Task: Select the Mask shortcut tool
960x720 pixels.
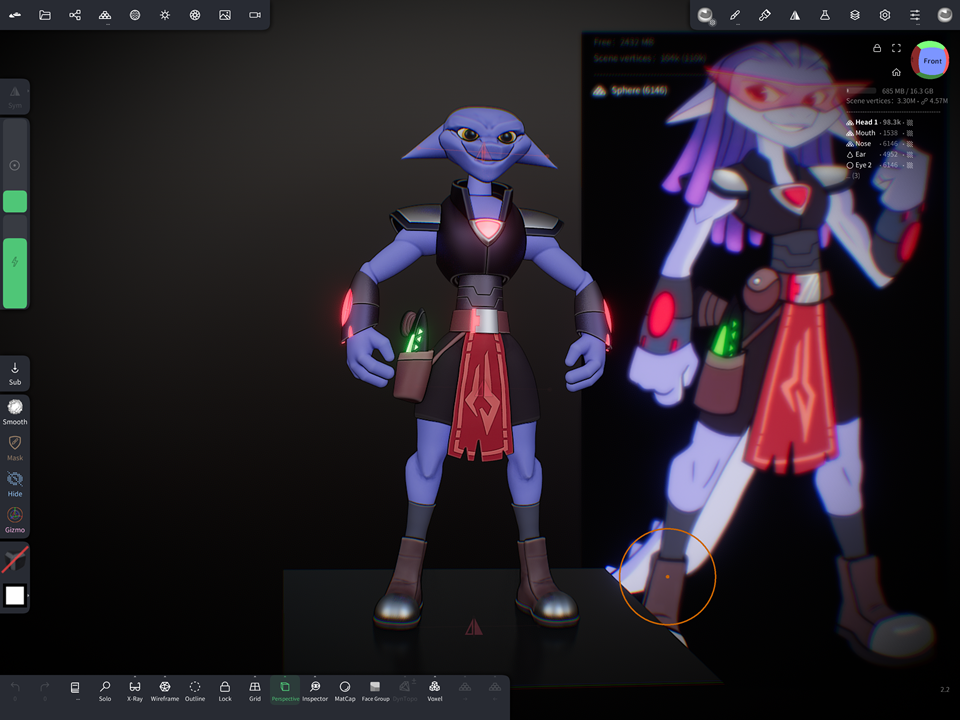Action: 15,448
